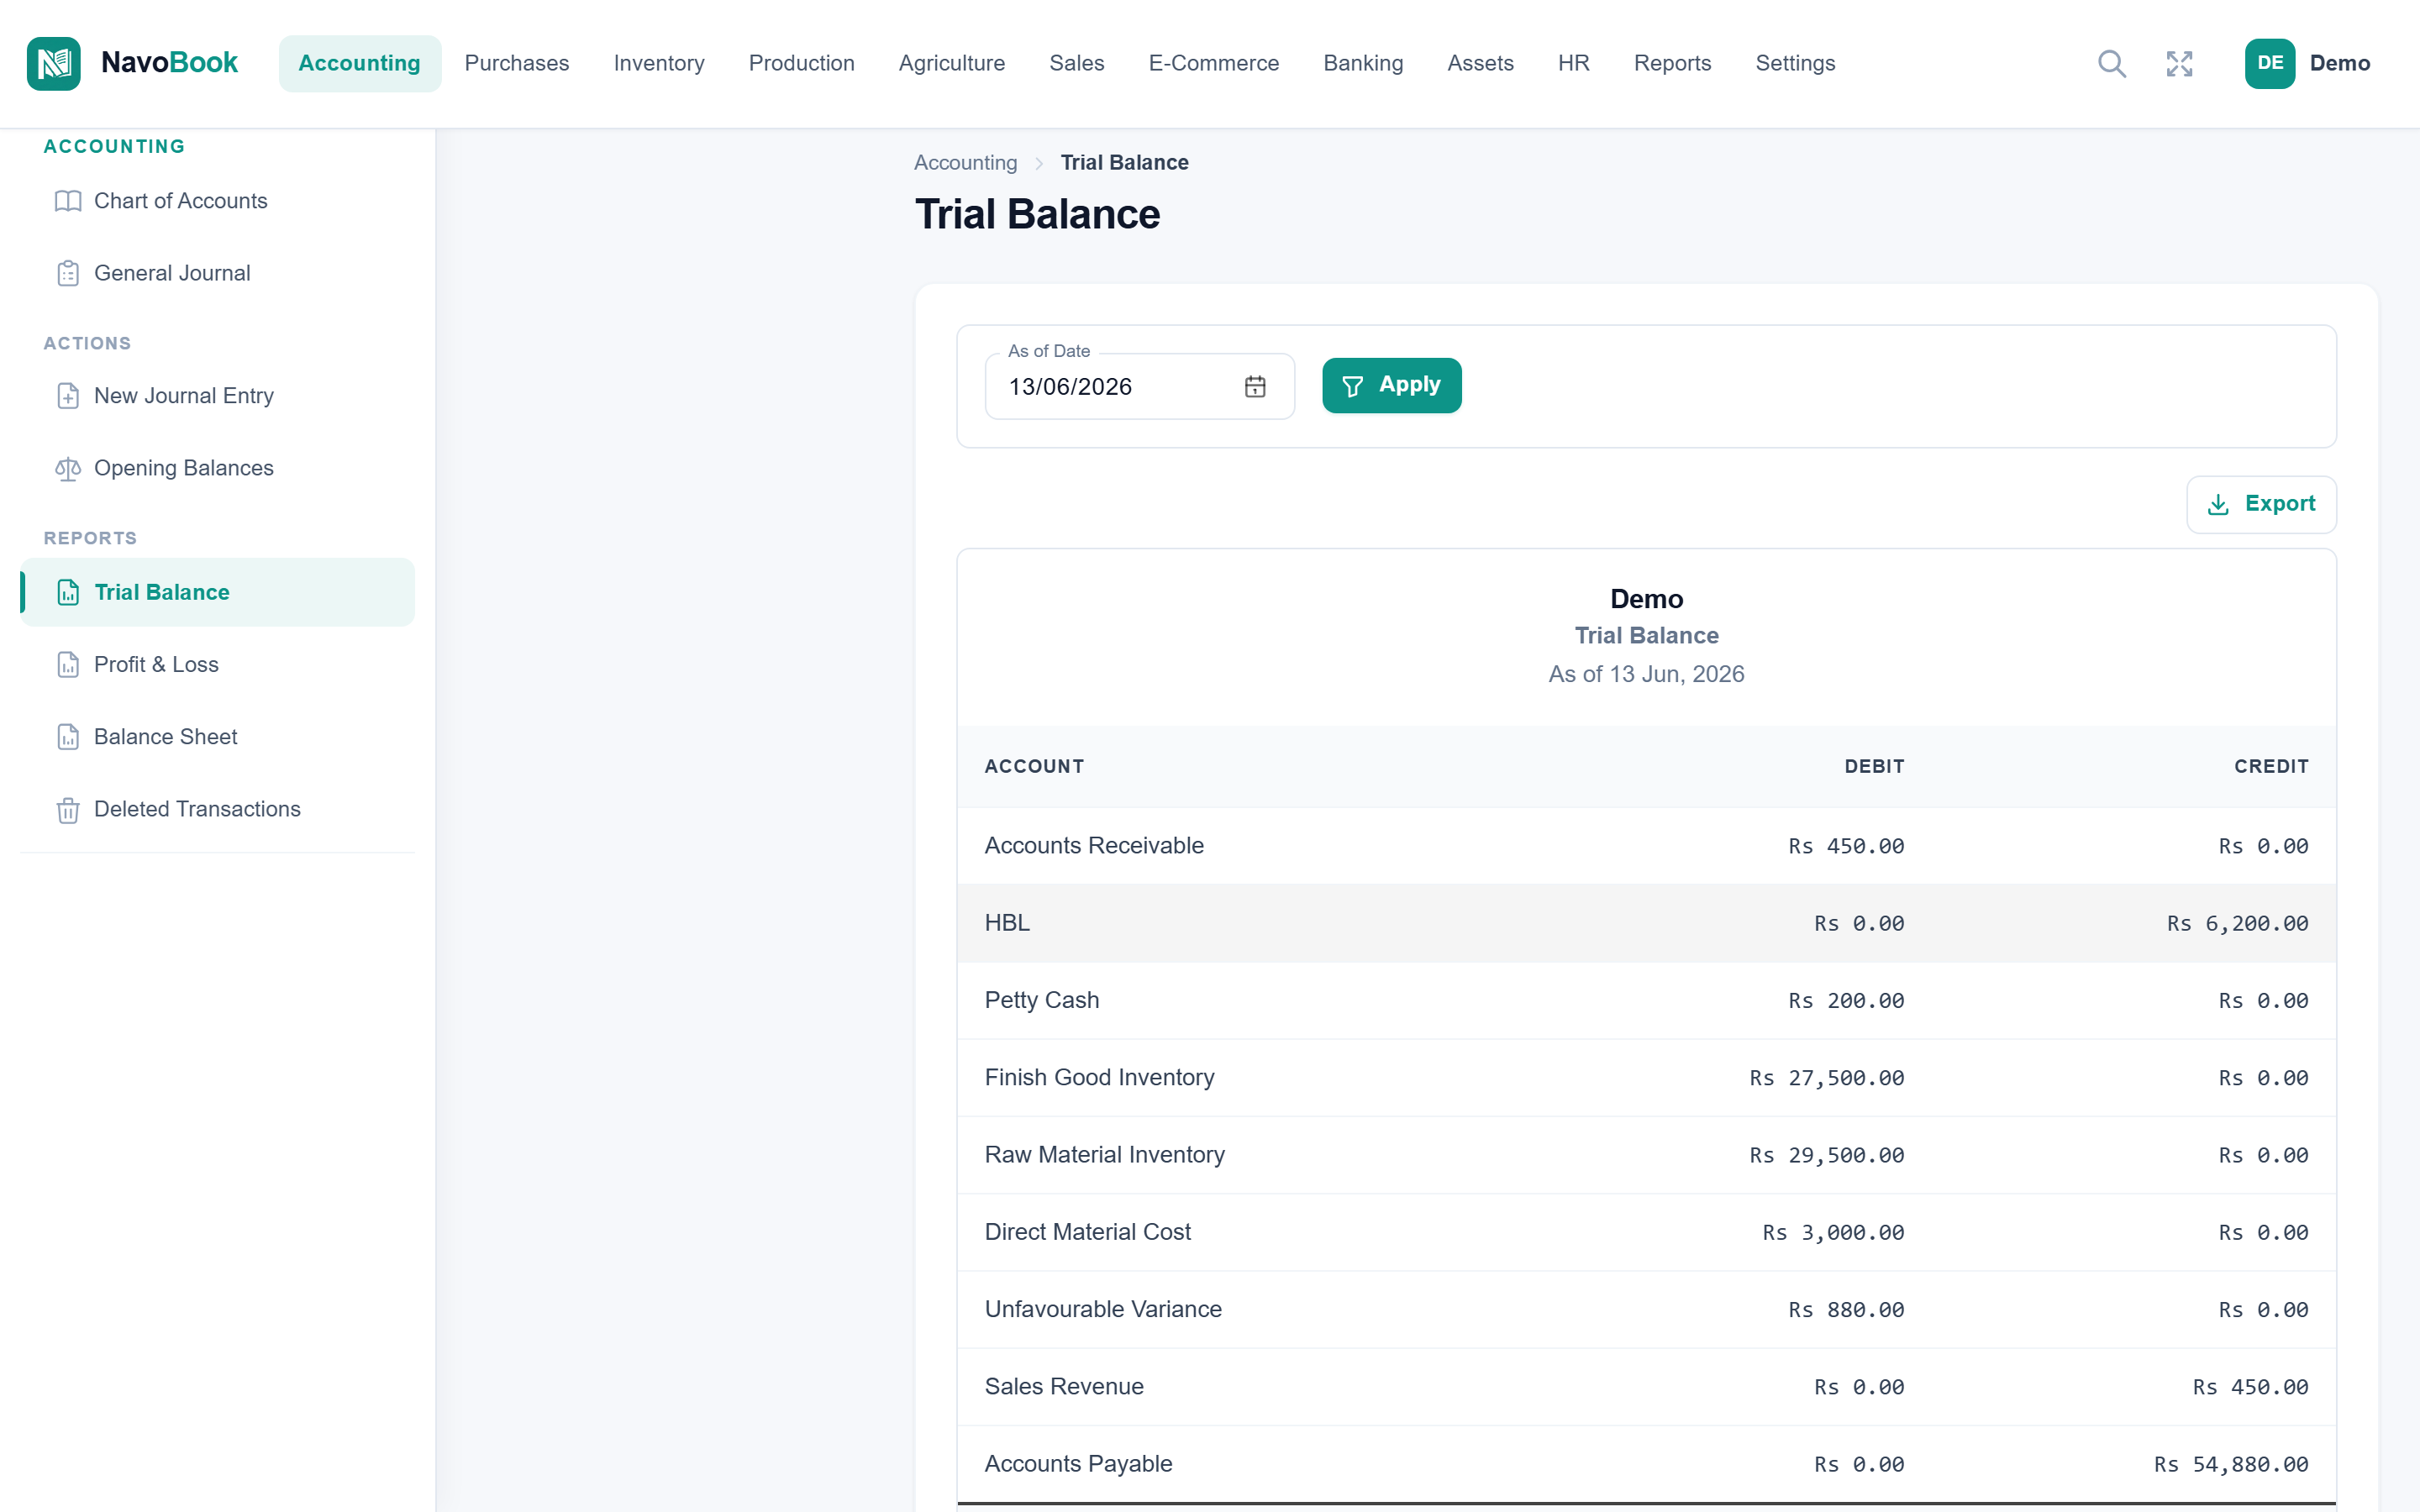Image resolution: width=2420 pixels, height=1512 pixels.
Task: Select Trial Balance in the sidebar
Action: (x=217, y=592)
